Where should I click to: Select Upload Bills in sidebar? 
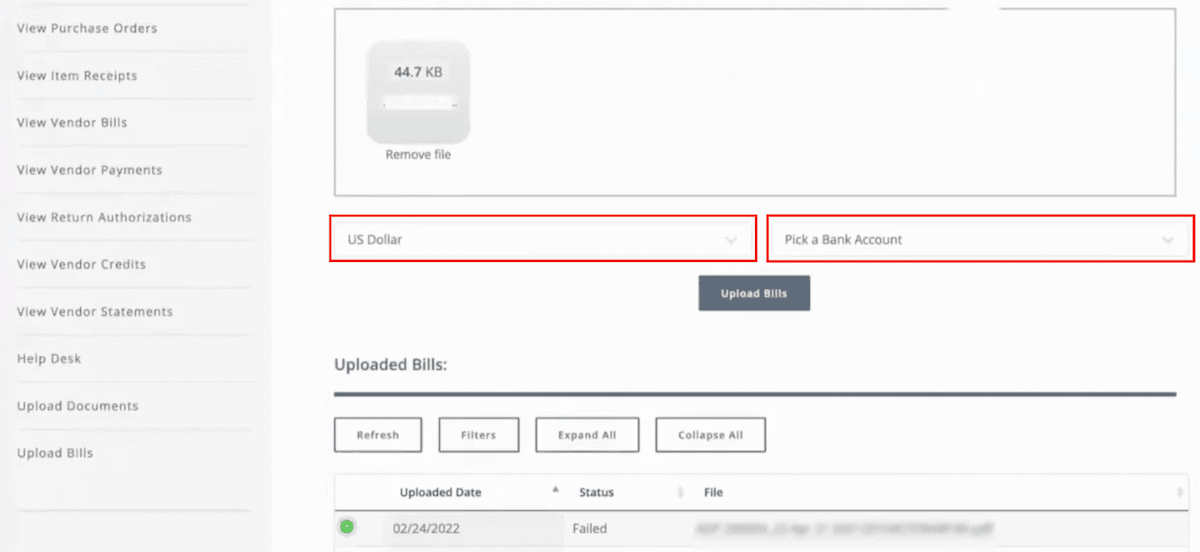(55, 453)
